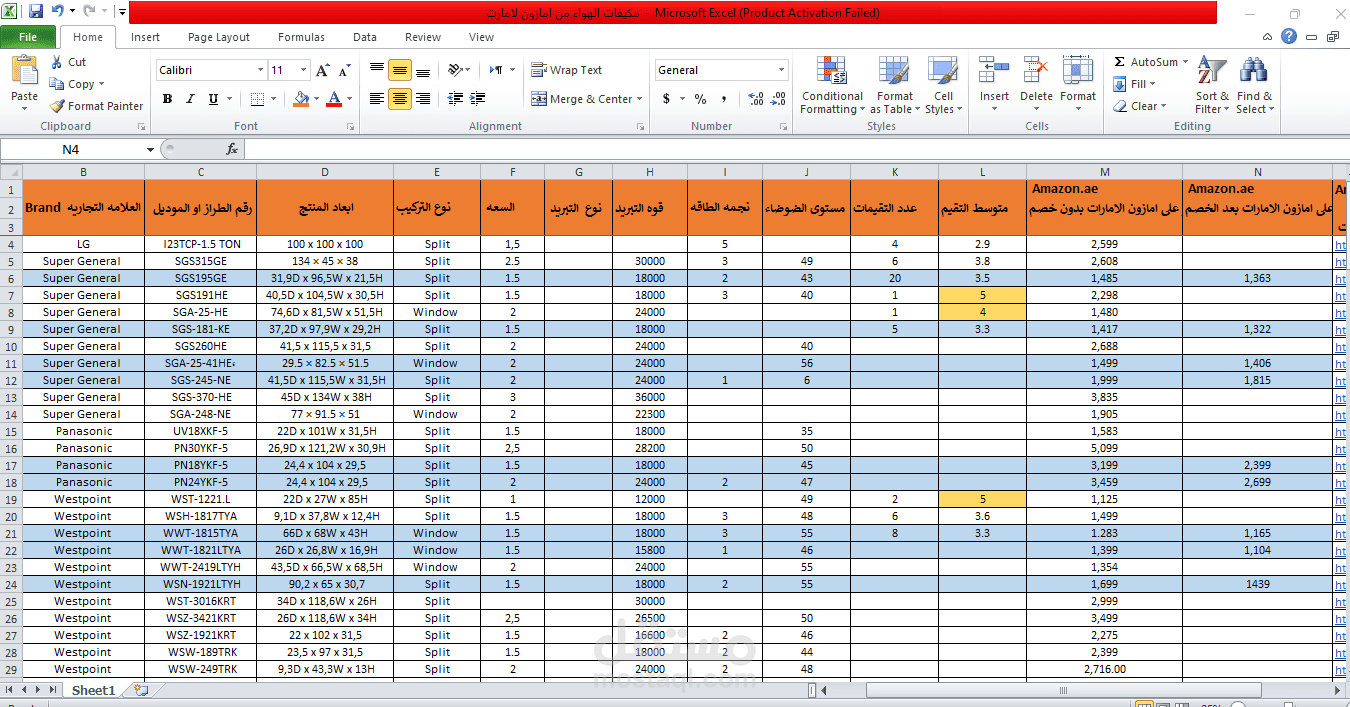Screen dimensions: 1350x707
Task: Select row 12 header
Action: (x=11, y=380)
